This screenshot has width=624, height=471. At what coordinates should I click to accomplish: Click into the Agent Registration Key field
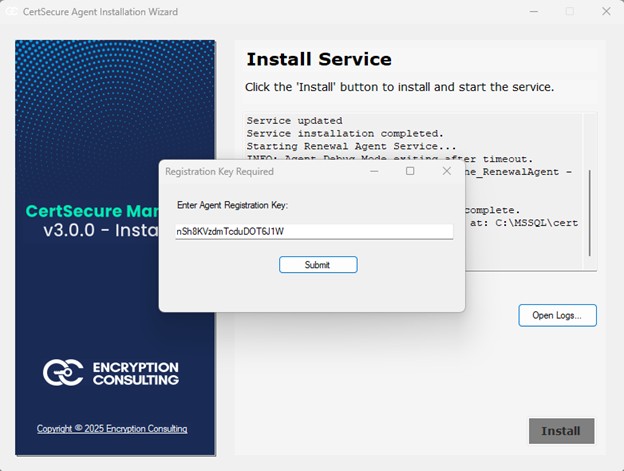click(x=314, y=232)
